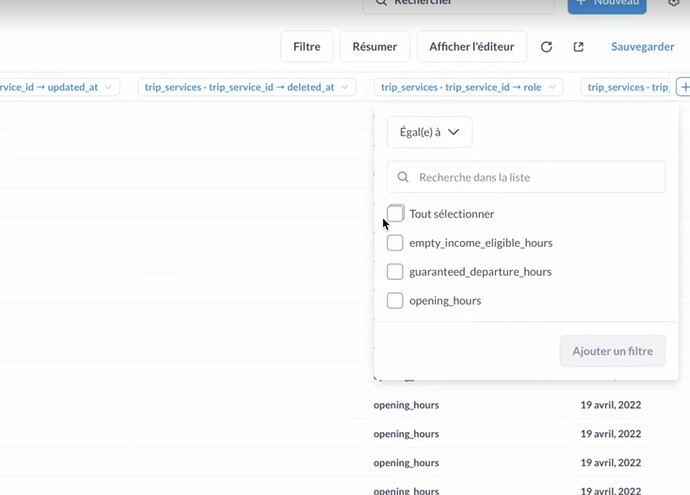Select the updated_at column header label
Screen dimensions: 690x495
[49, 87]
